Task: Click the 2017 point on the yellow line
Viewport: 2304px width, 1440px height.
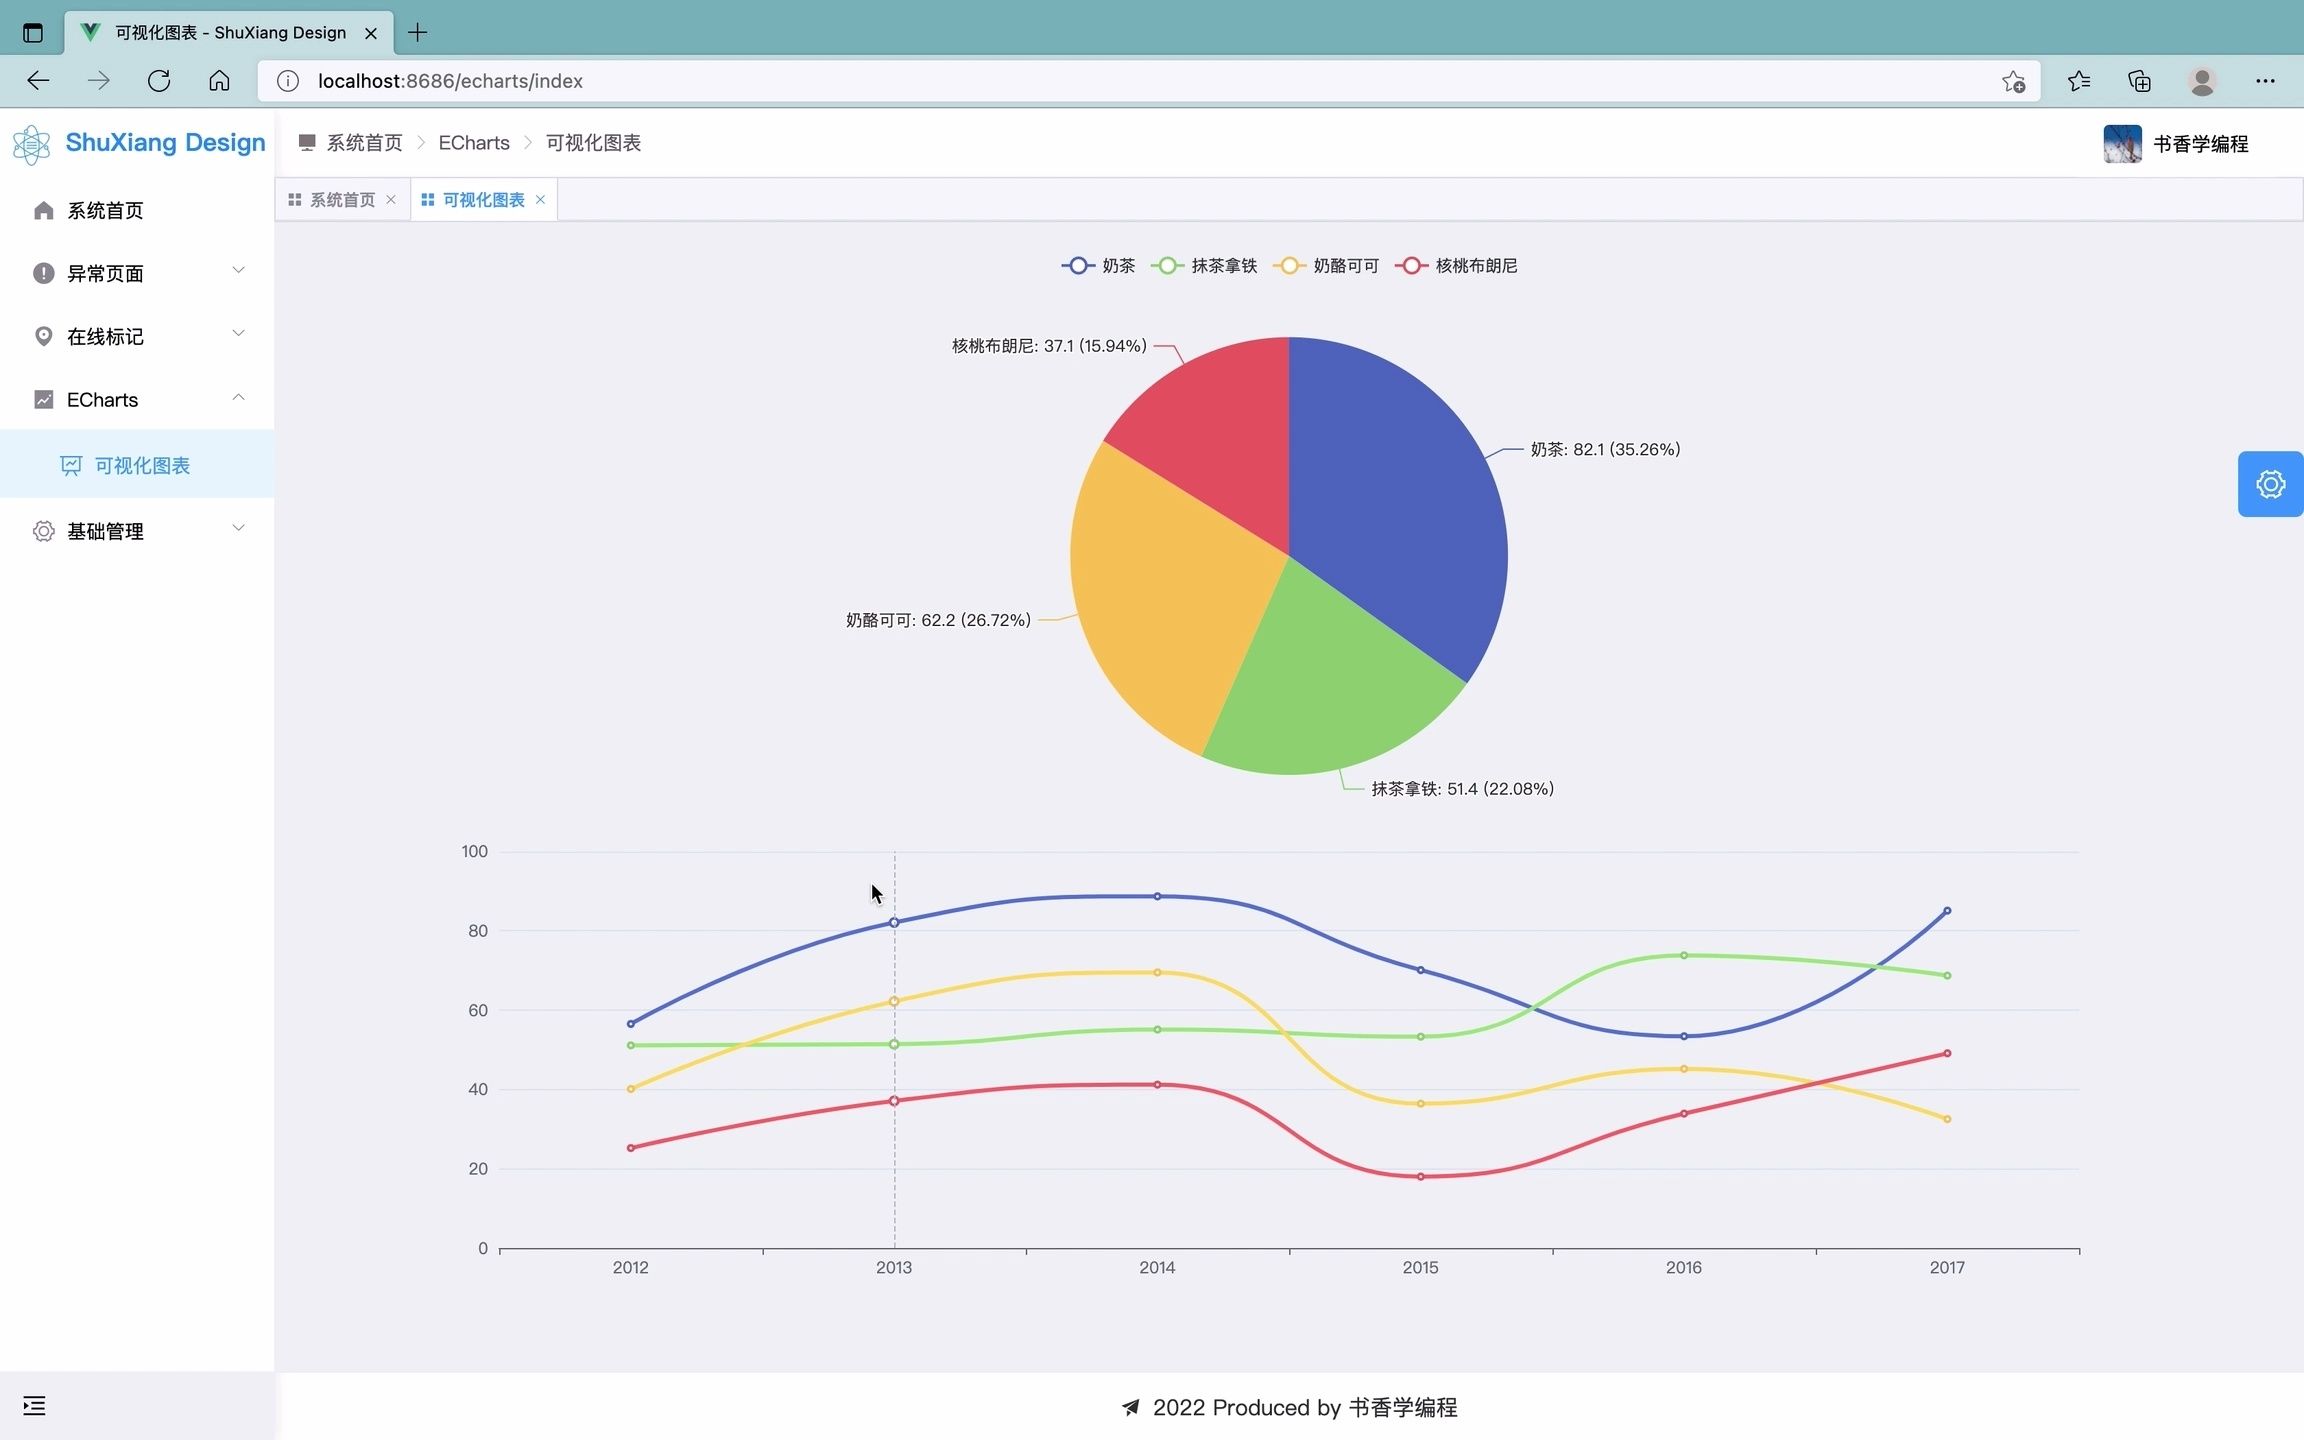Action: (x=1947, y=1119)
